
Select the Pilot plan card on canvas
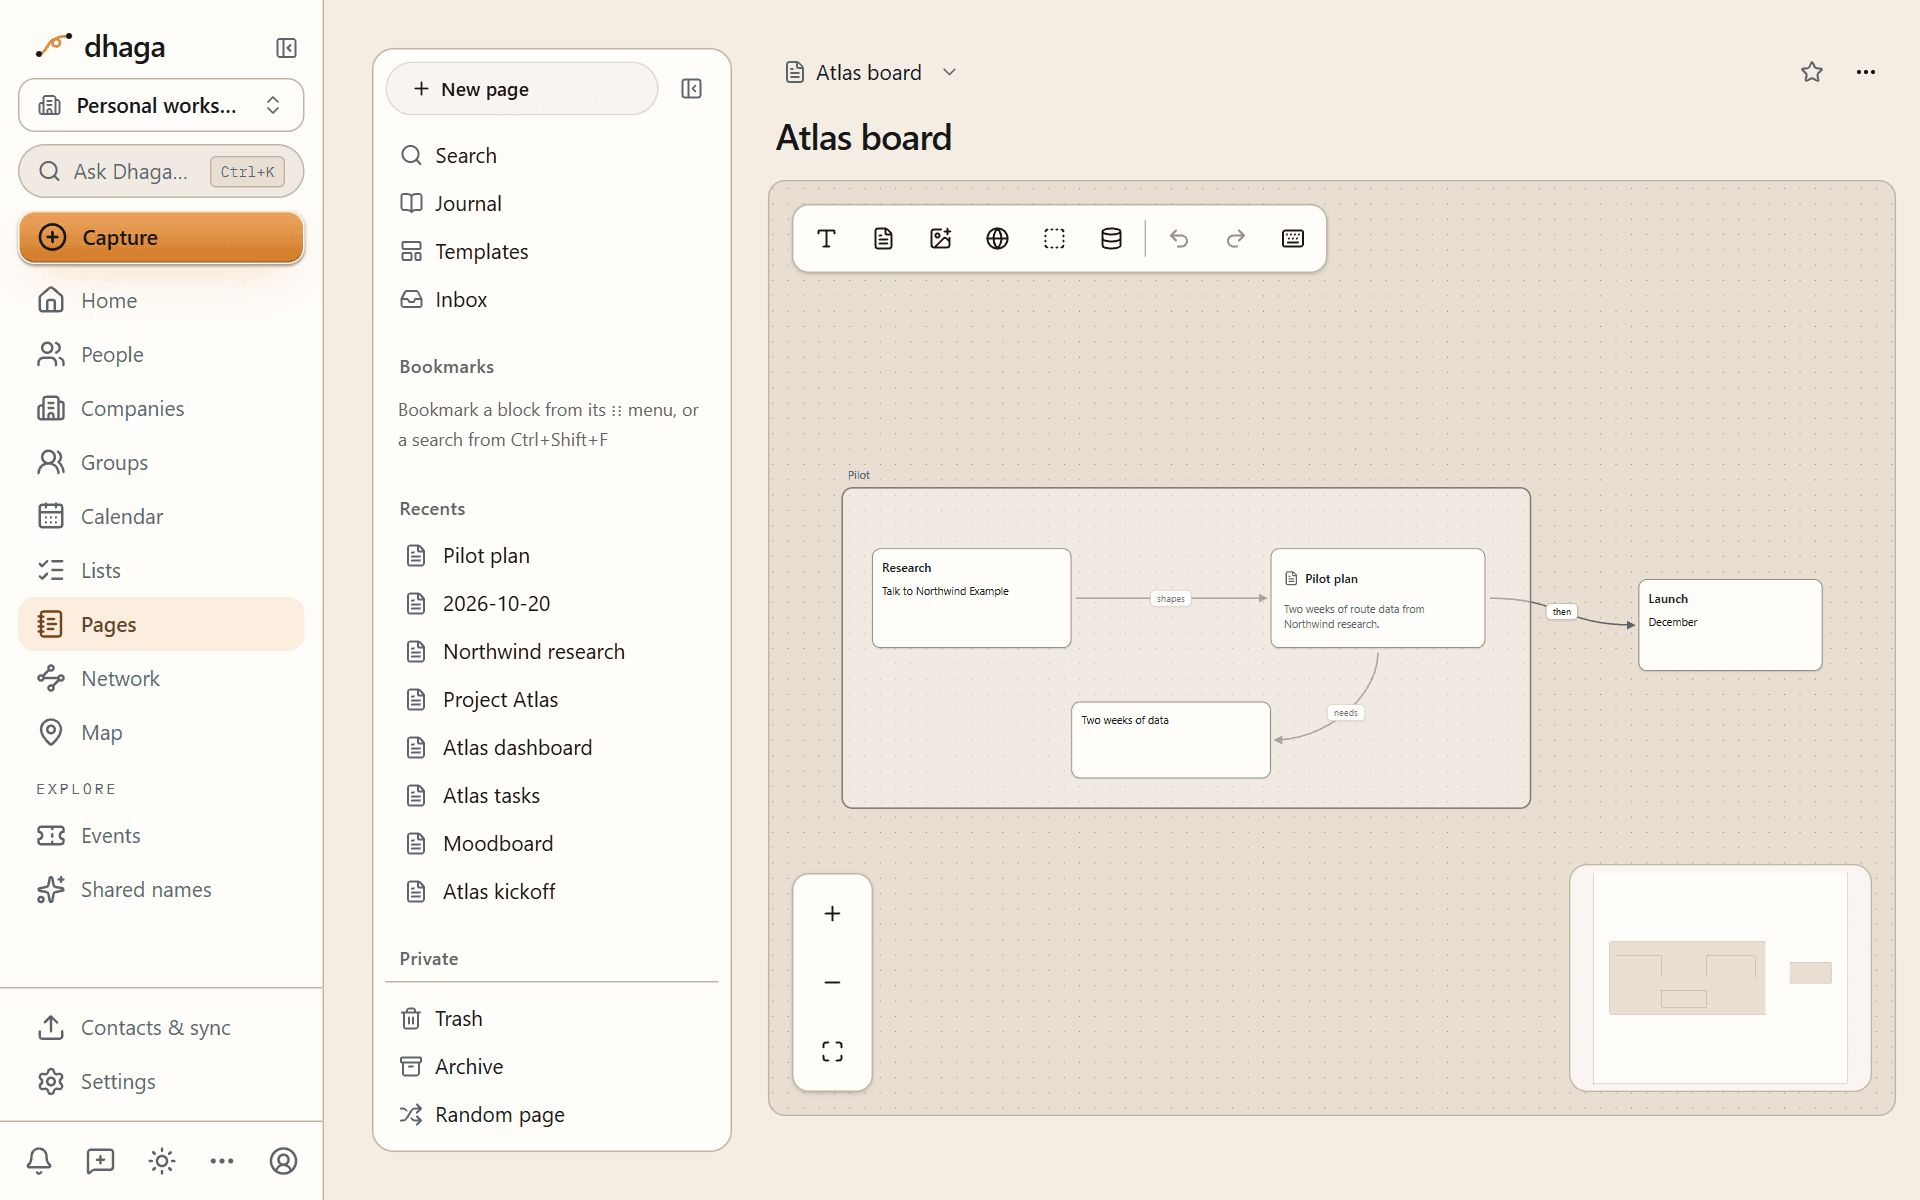click(1377, 598)
